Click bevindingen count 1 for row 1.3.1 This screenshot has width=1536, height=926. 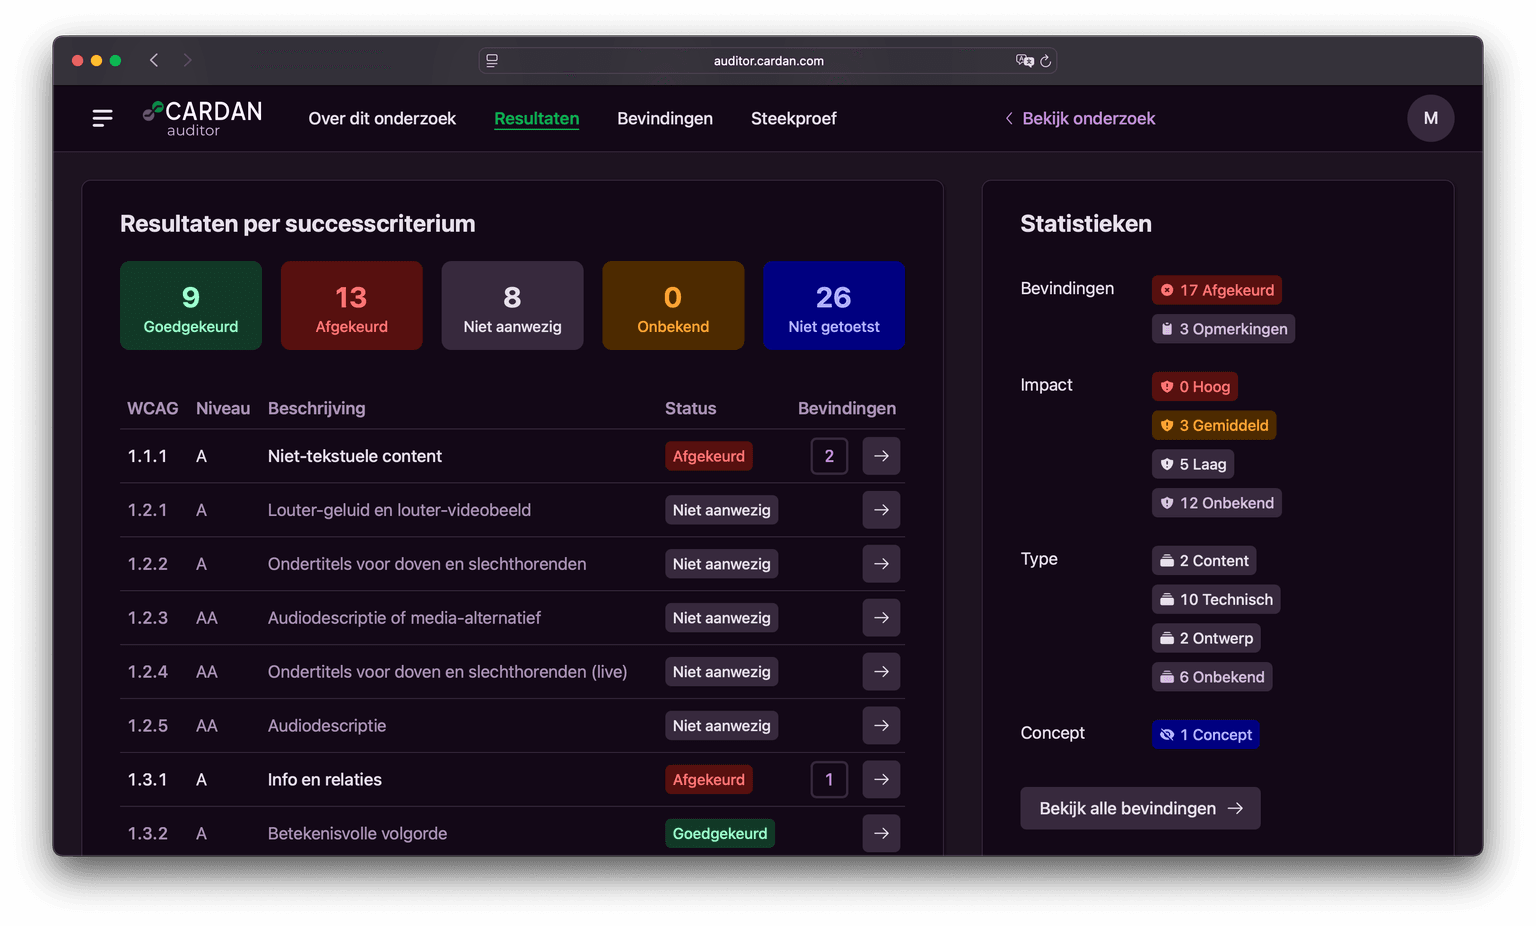(x=829, y=780)
